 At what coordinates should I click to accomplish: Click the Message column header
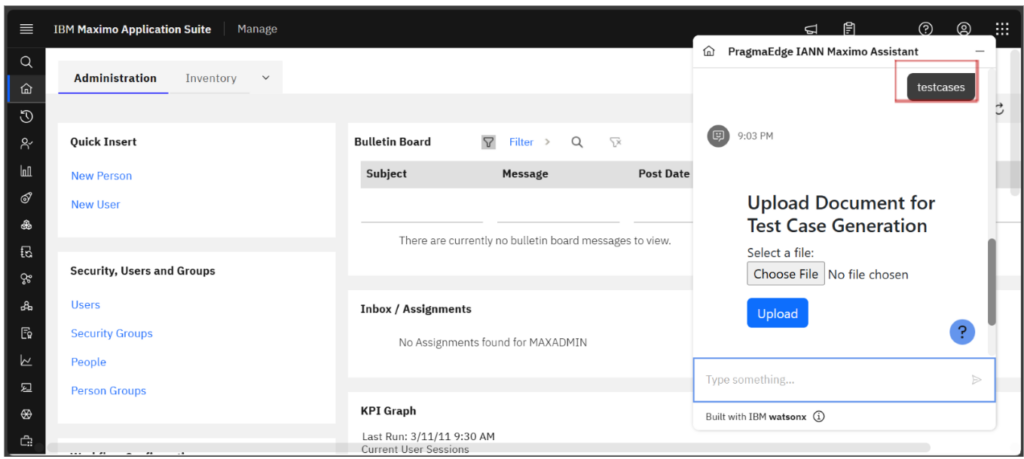coord(525,174)
